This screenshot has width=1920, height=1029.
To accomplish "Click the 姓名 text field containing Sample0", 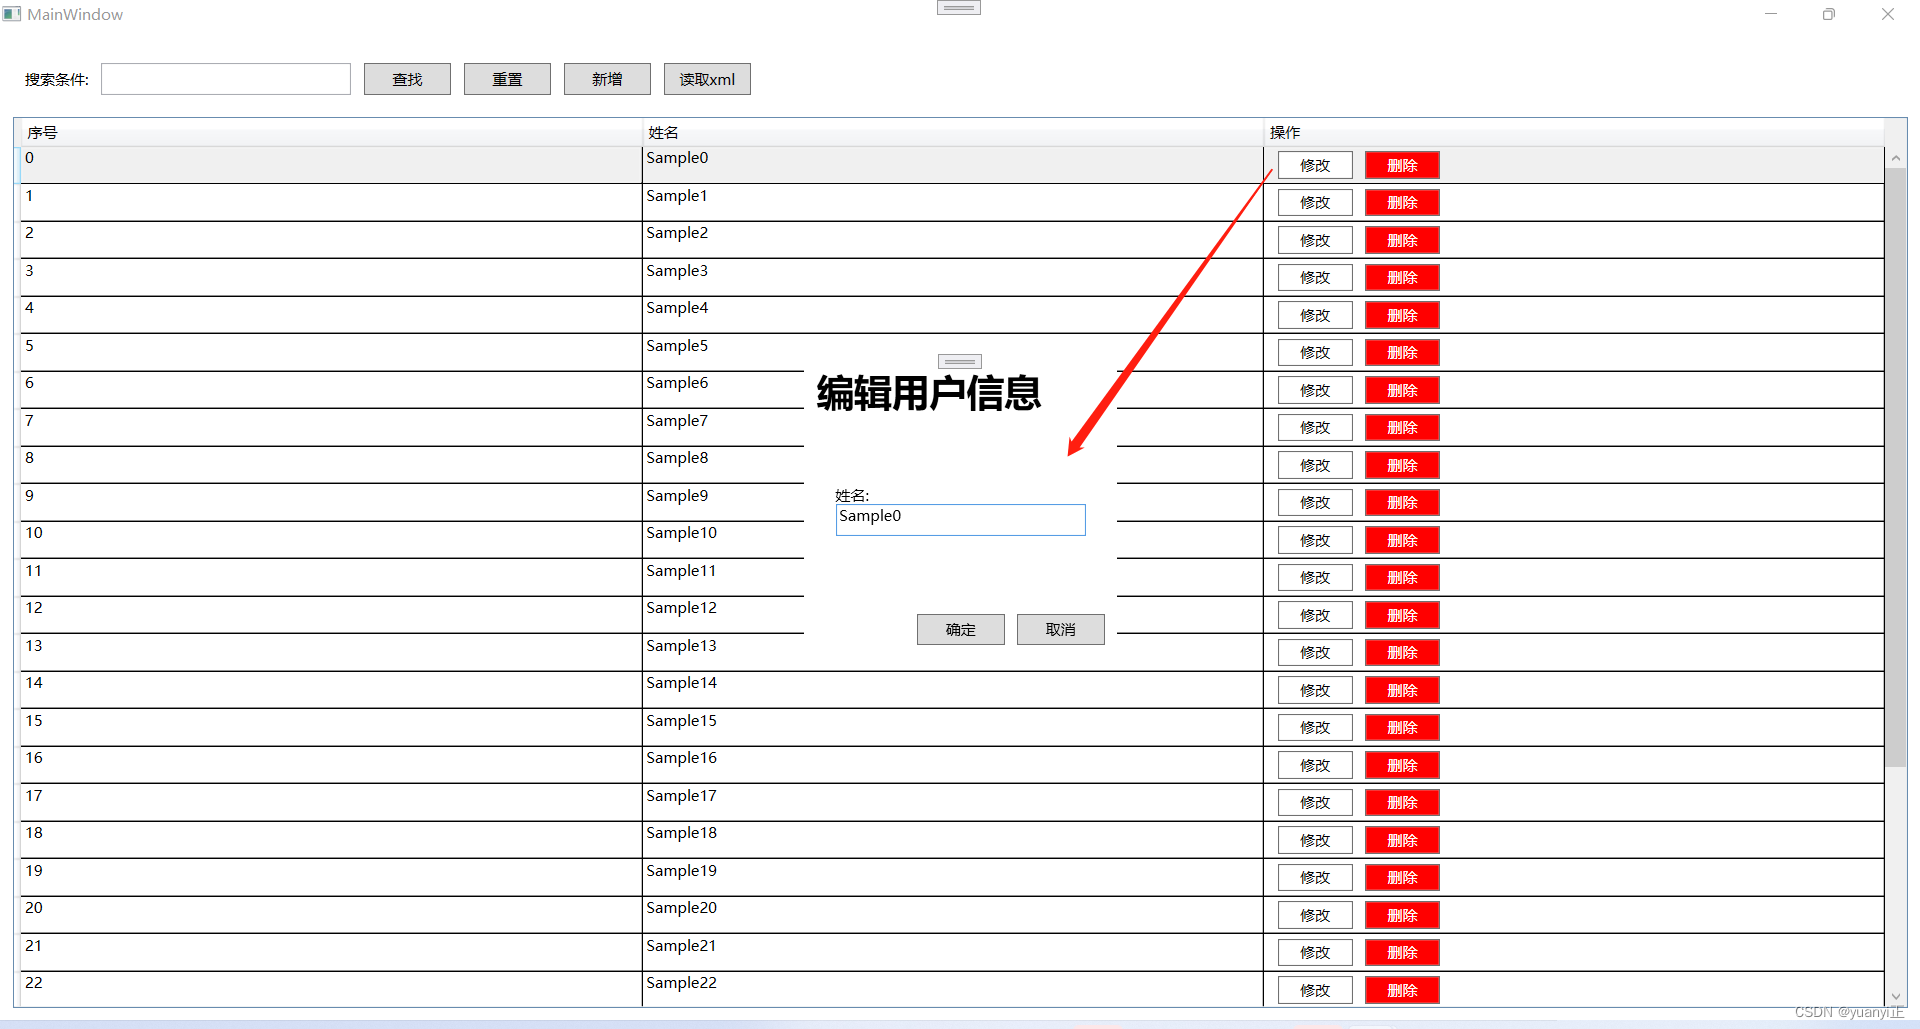I will (961, 520).
